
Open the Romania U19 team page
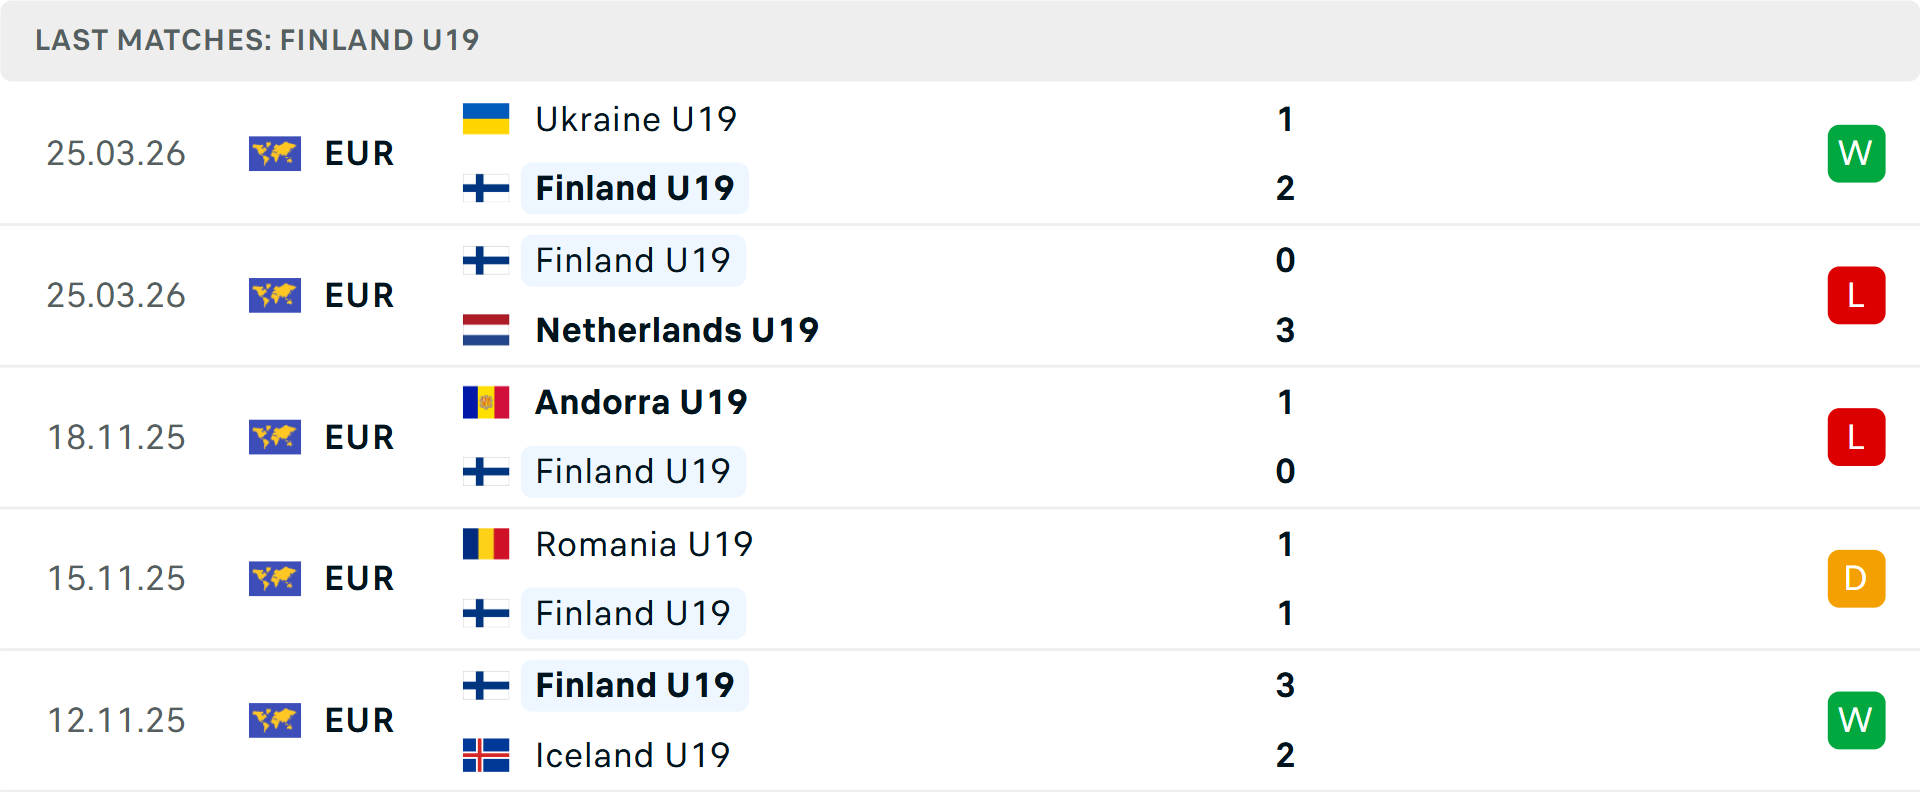[644, 544]
